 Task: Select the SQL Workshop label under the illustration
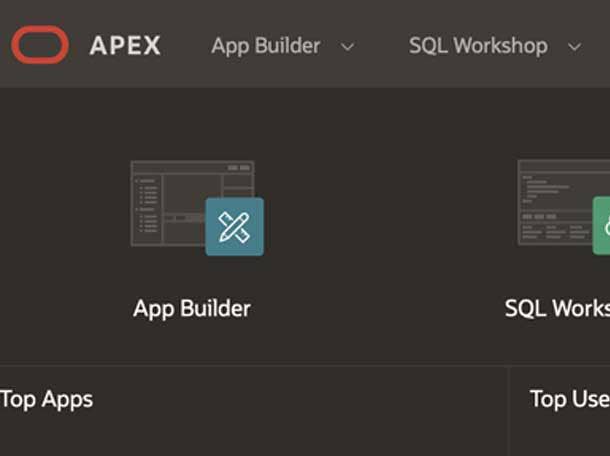(557, 308)
